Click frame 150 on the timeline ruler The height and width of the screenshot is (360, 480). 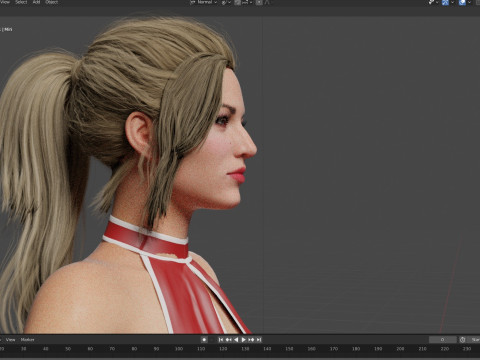(x=289, y=349)
